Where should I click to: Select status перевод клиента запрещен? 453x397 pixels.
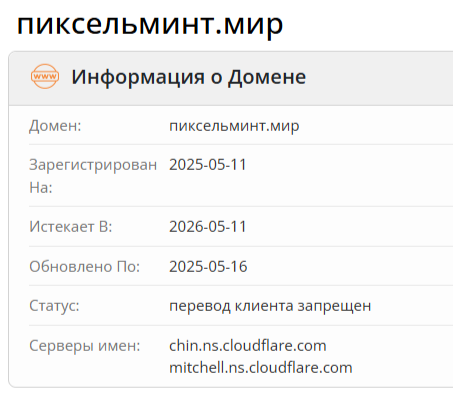(270, 306)
